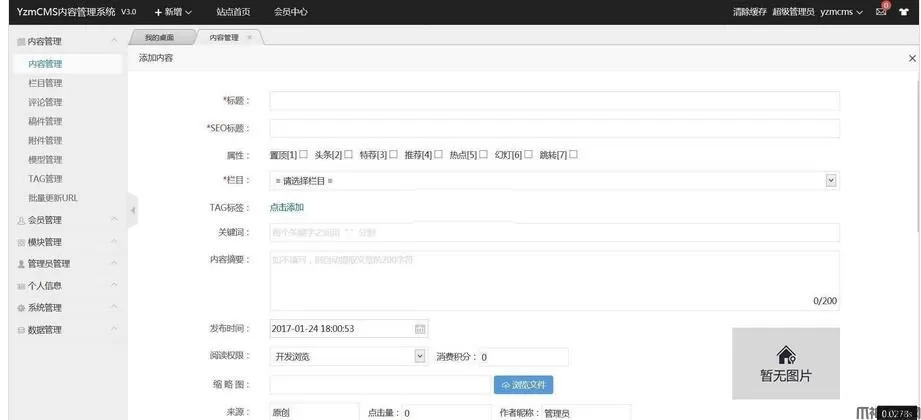921x420 pixels.
Task: Click the 点击添加 TAG link
Action: [287, 207]
